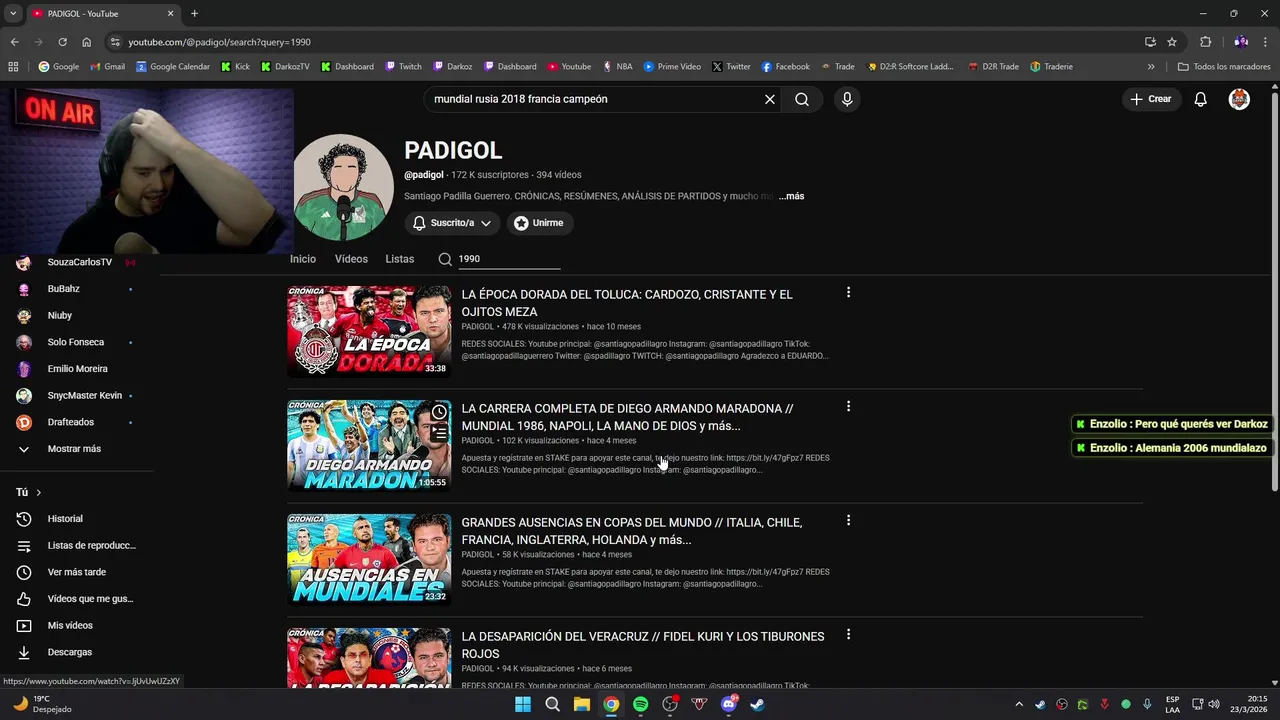Image resolution: width=1280 pixels, height=720 pixels.
Task: Open Ver más tarde in sidebar
Action: (x=78, y=572)
